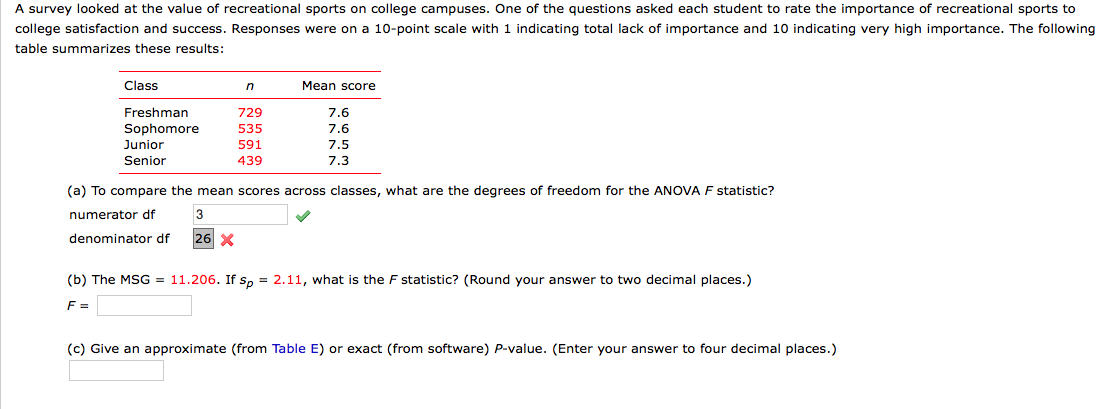The image size is (1117, 409).
Task: Click the mean score 7.3 cell
Action: click(338, 161)
